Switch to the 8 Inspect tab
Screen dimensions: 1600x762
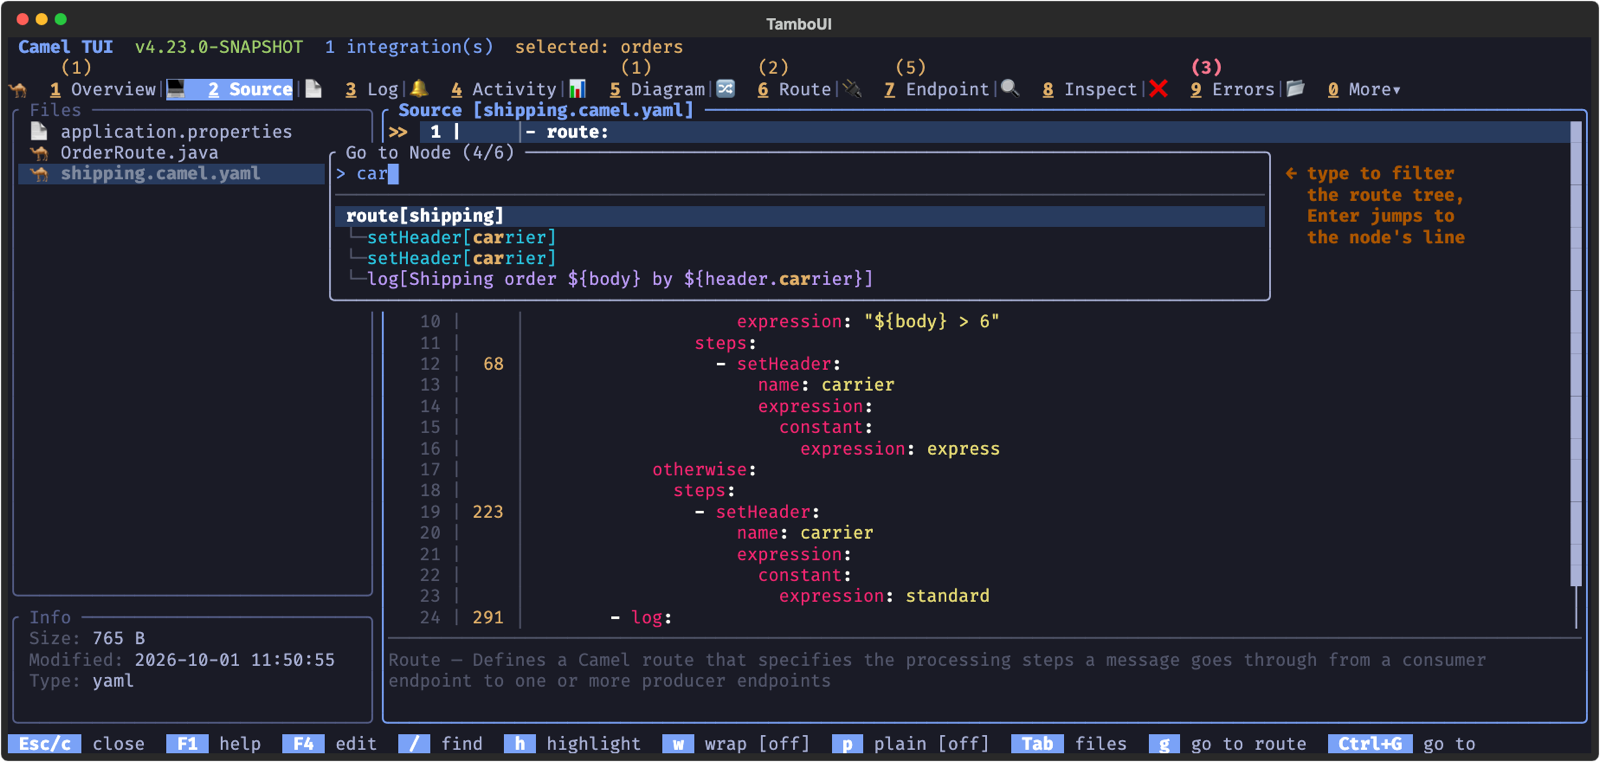pyautogui.click(x=1089, y=90)
